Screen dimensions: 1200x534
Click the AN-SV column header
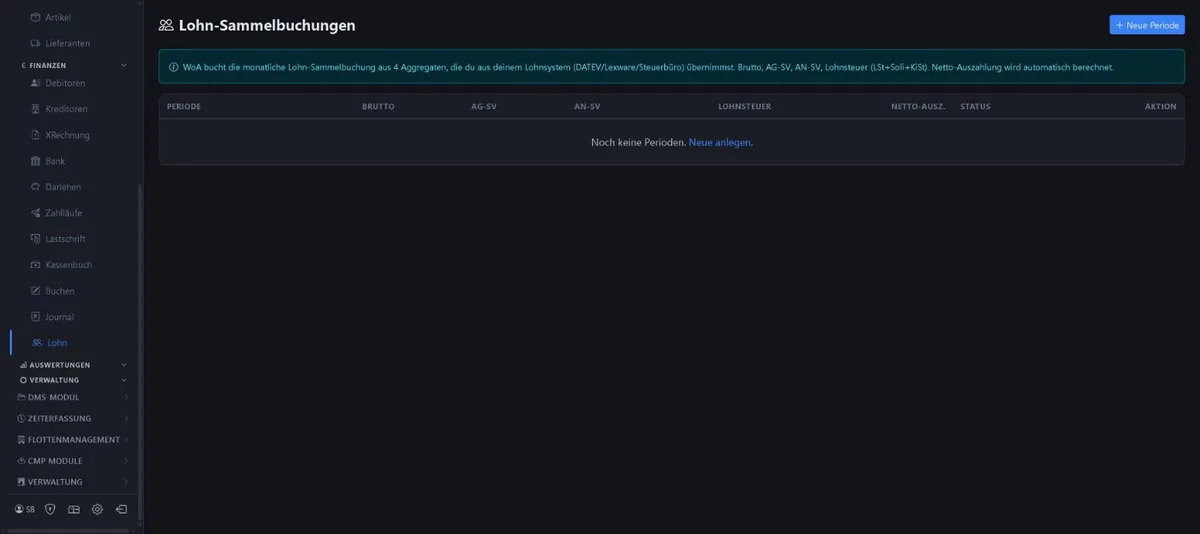tap(588, 106)
